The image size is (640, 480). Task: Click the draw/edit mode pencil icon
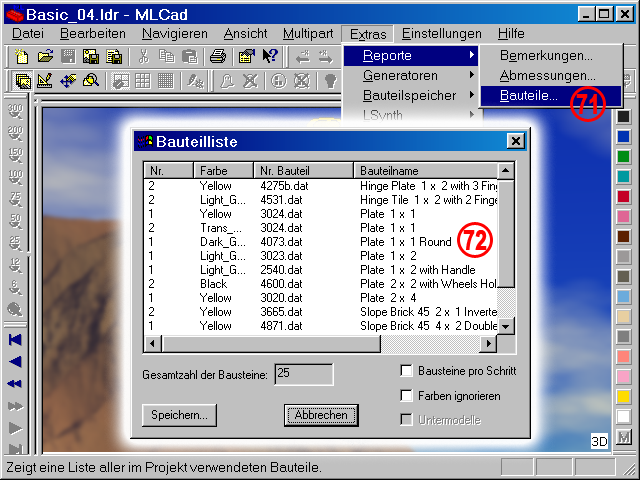coord(45,80)
